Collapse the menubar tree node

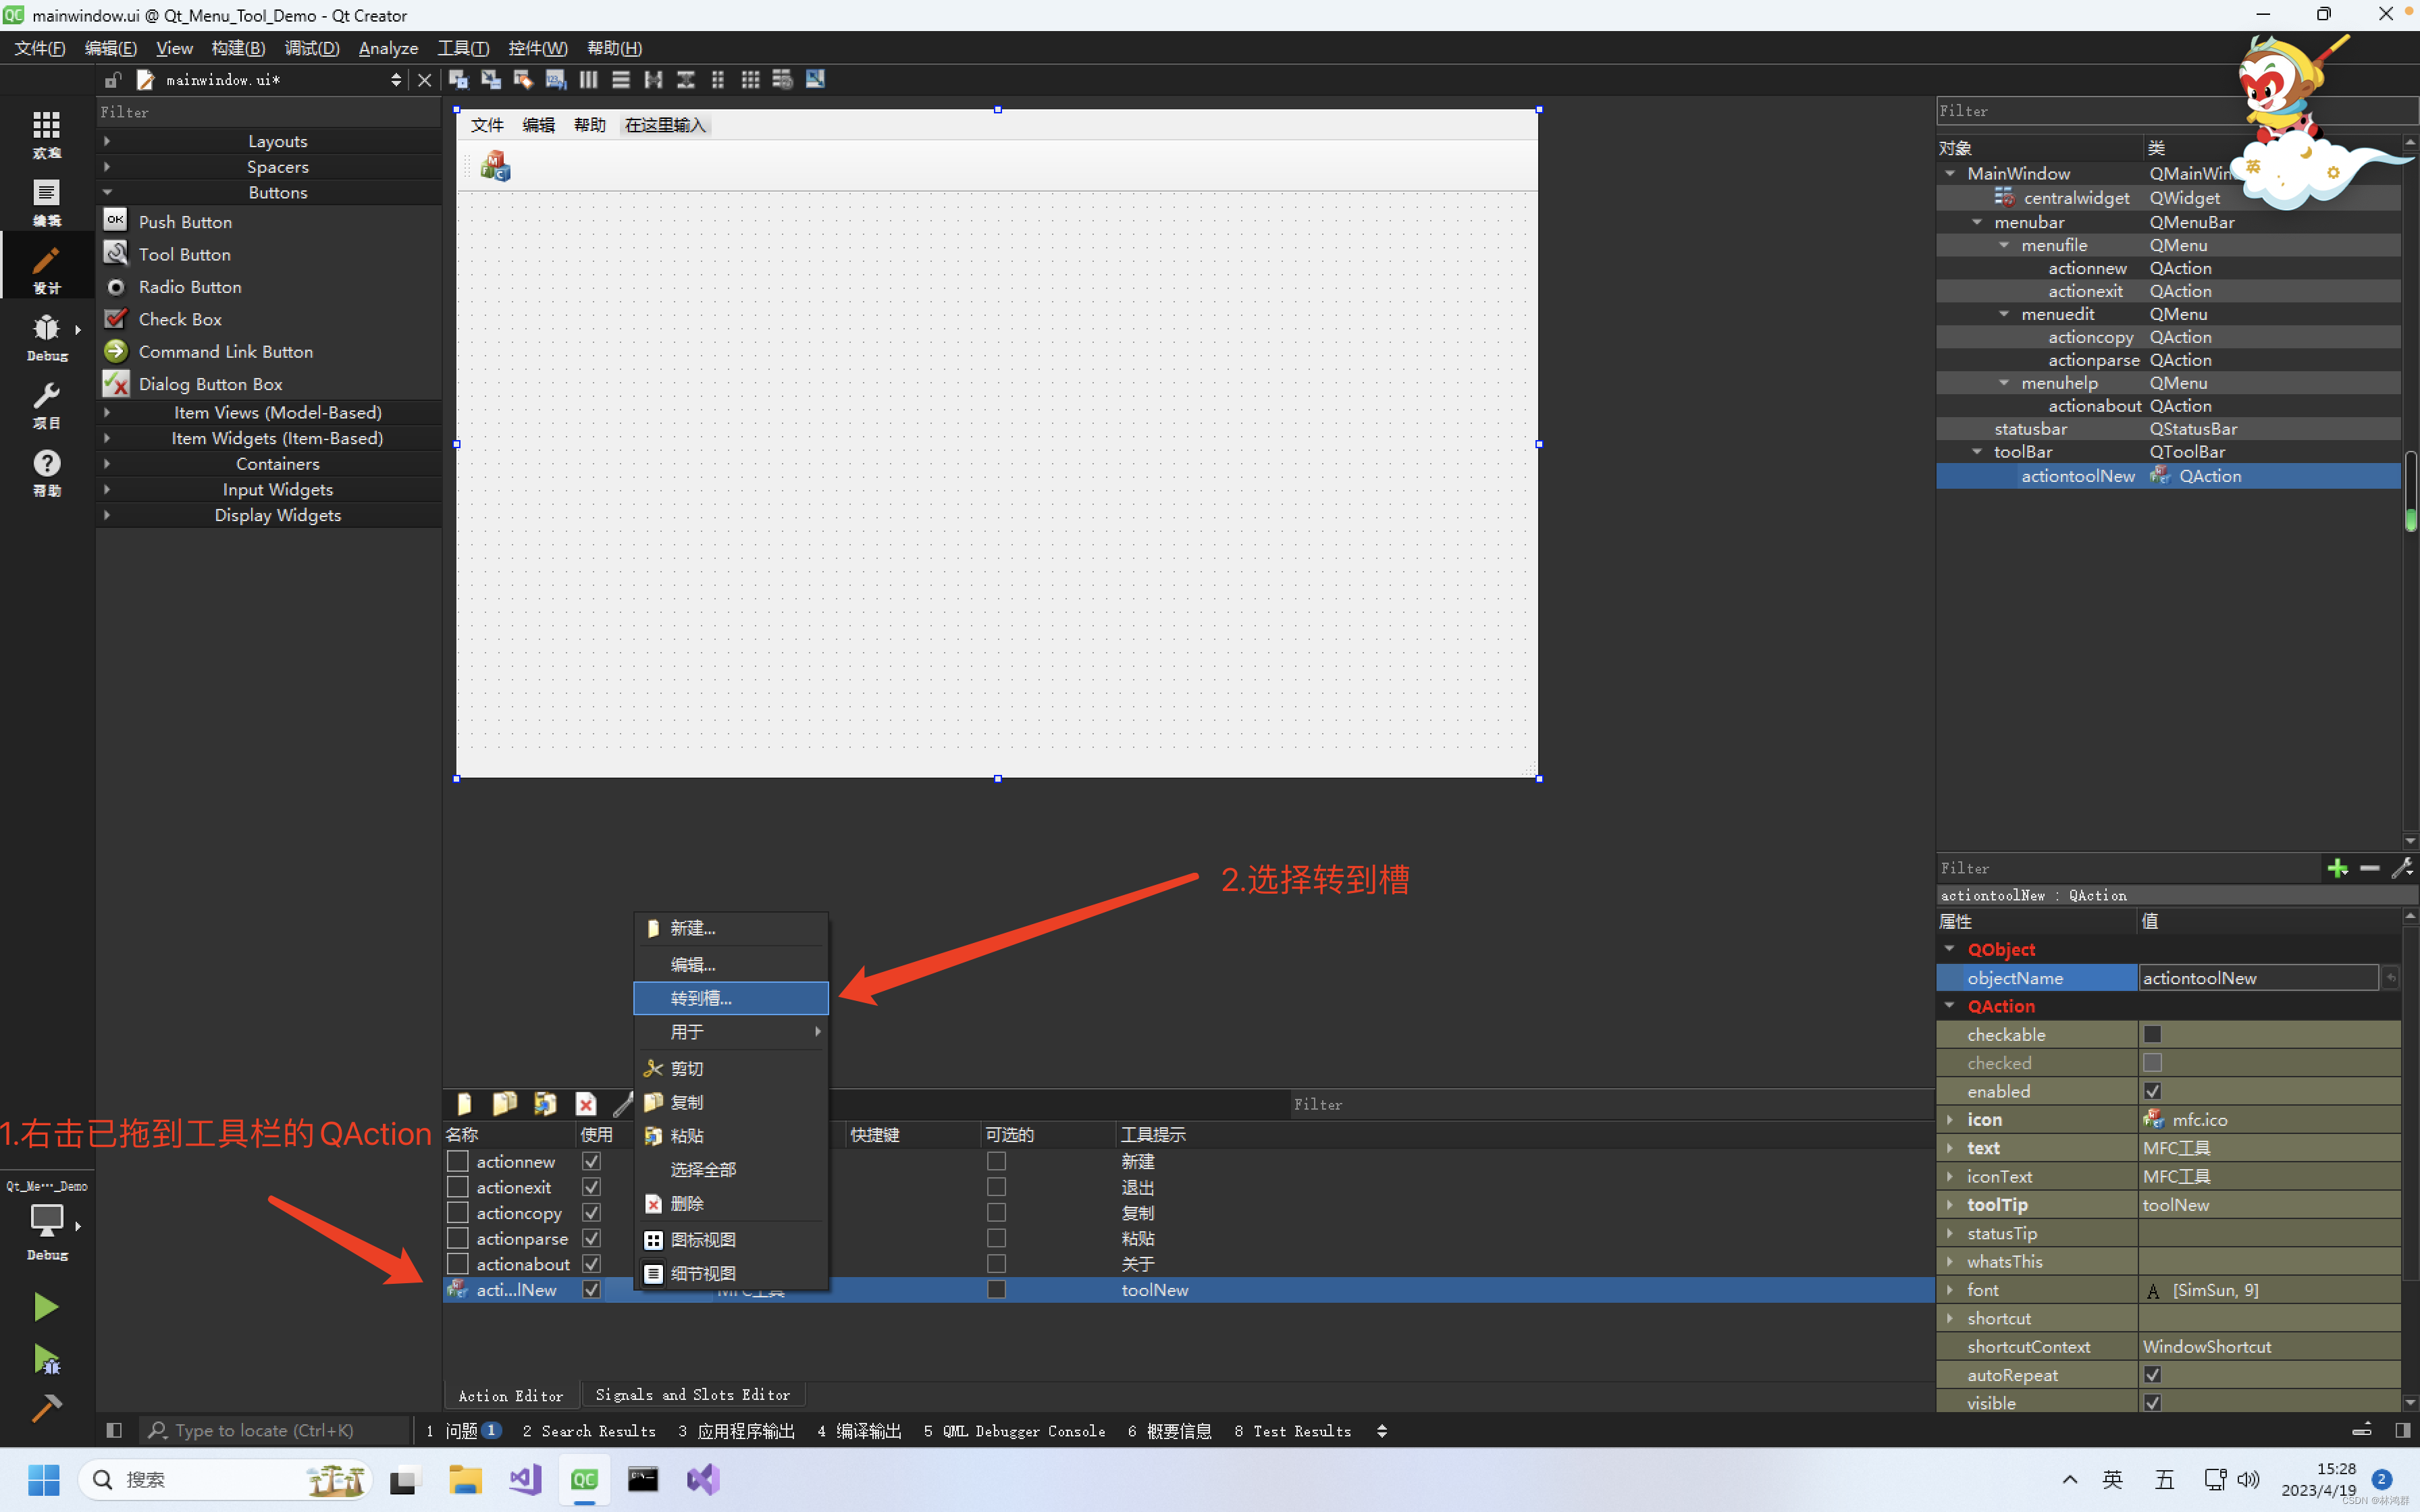(1977, 222)
